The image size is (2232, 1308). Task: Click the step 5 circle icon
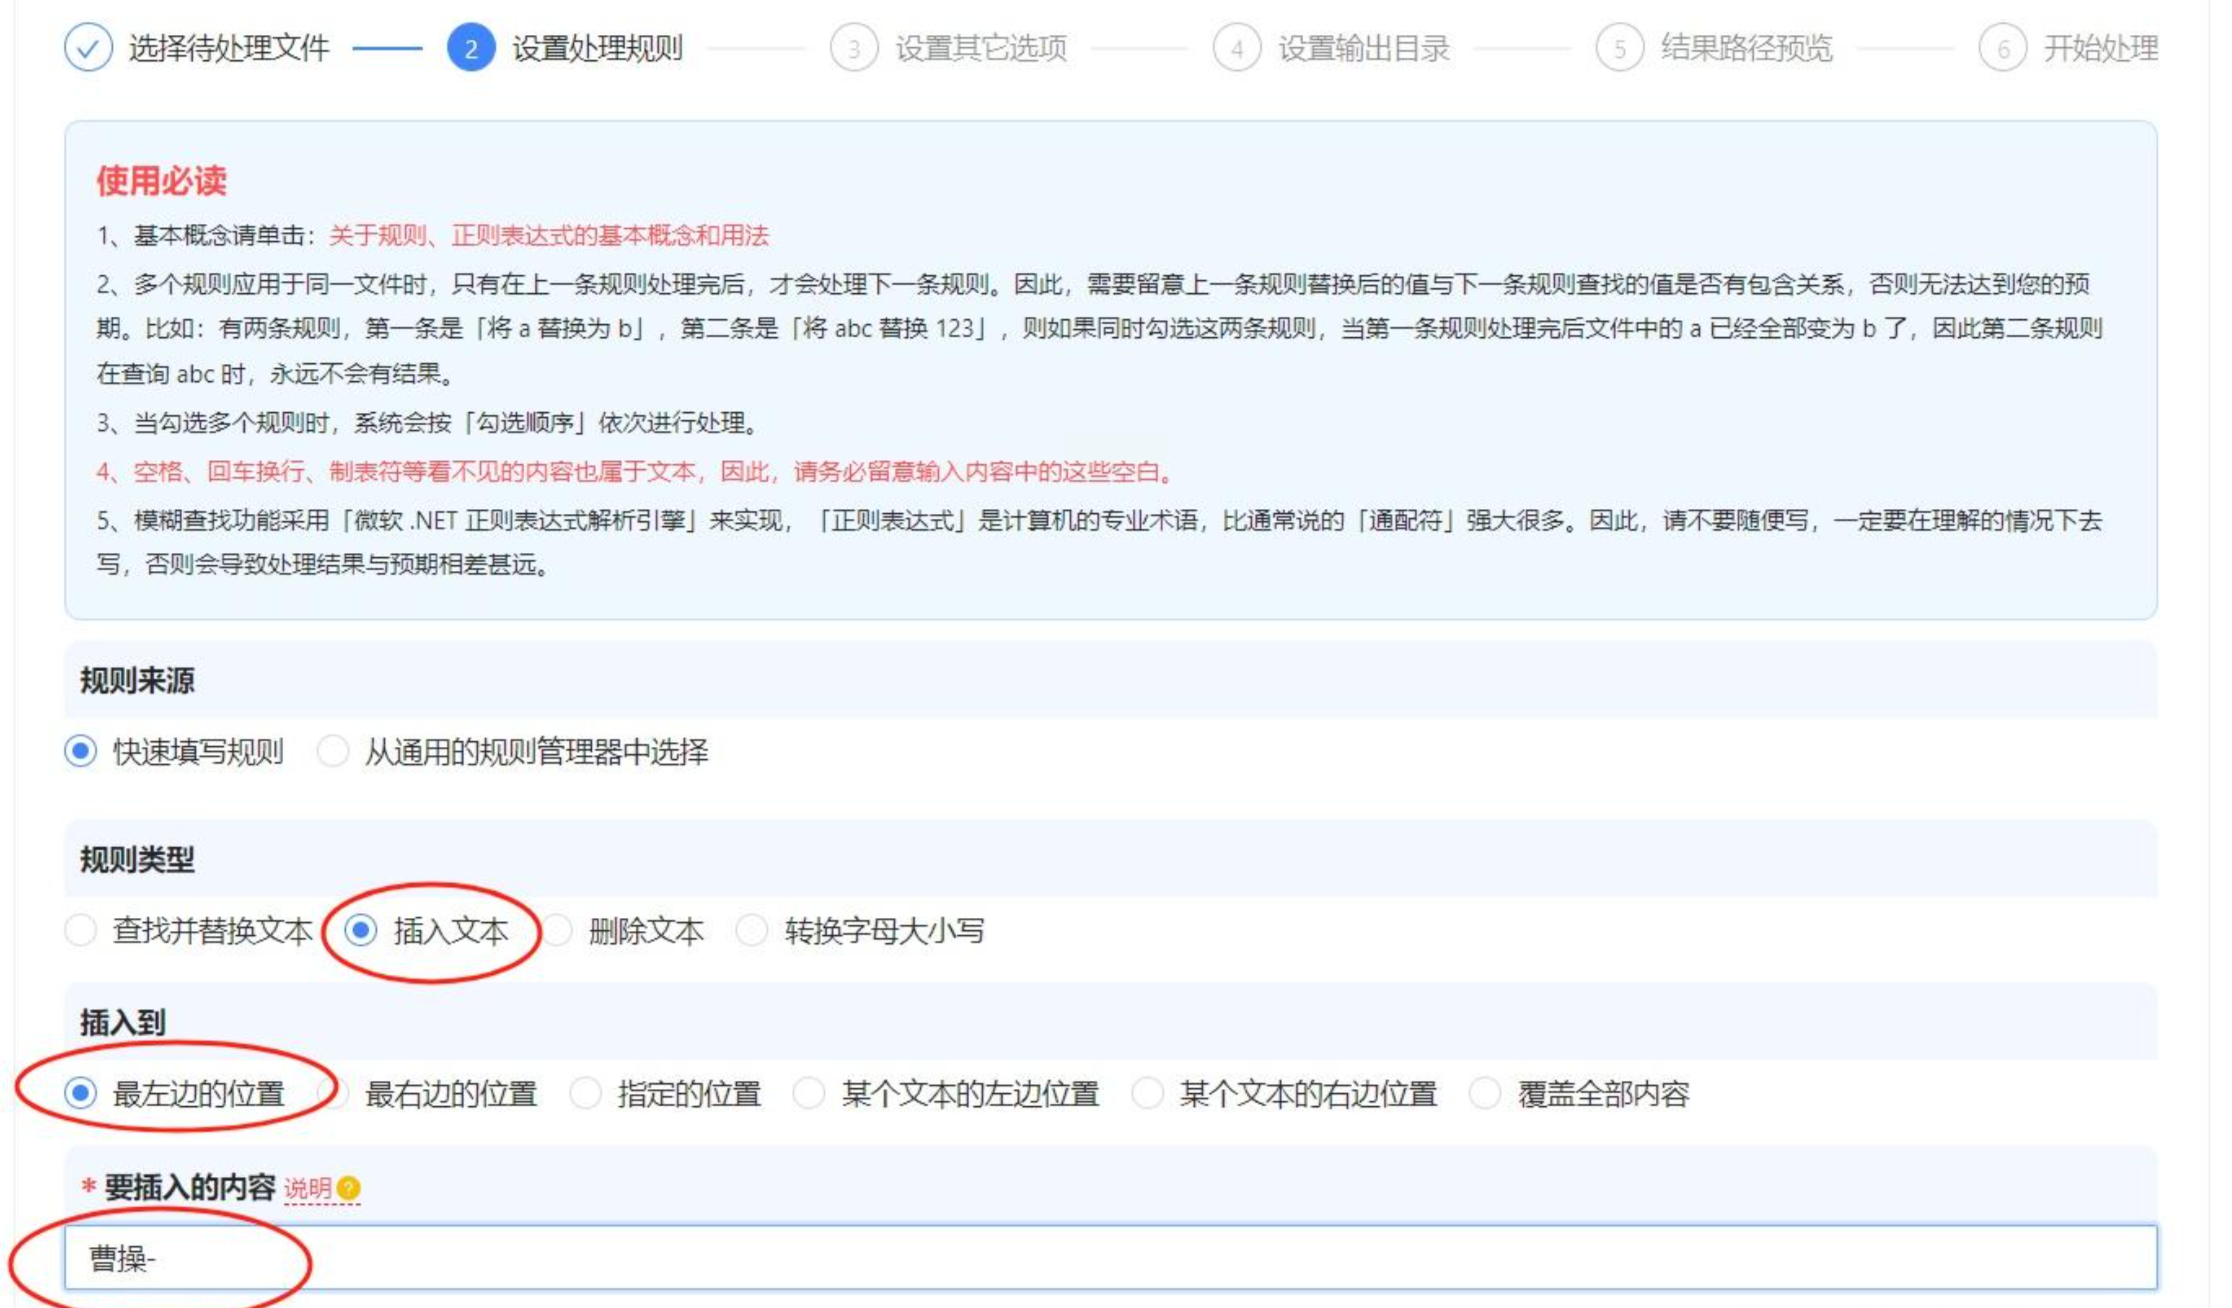click(x=1620, y=47)
